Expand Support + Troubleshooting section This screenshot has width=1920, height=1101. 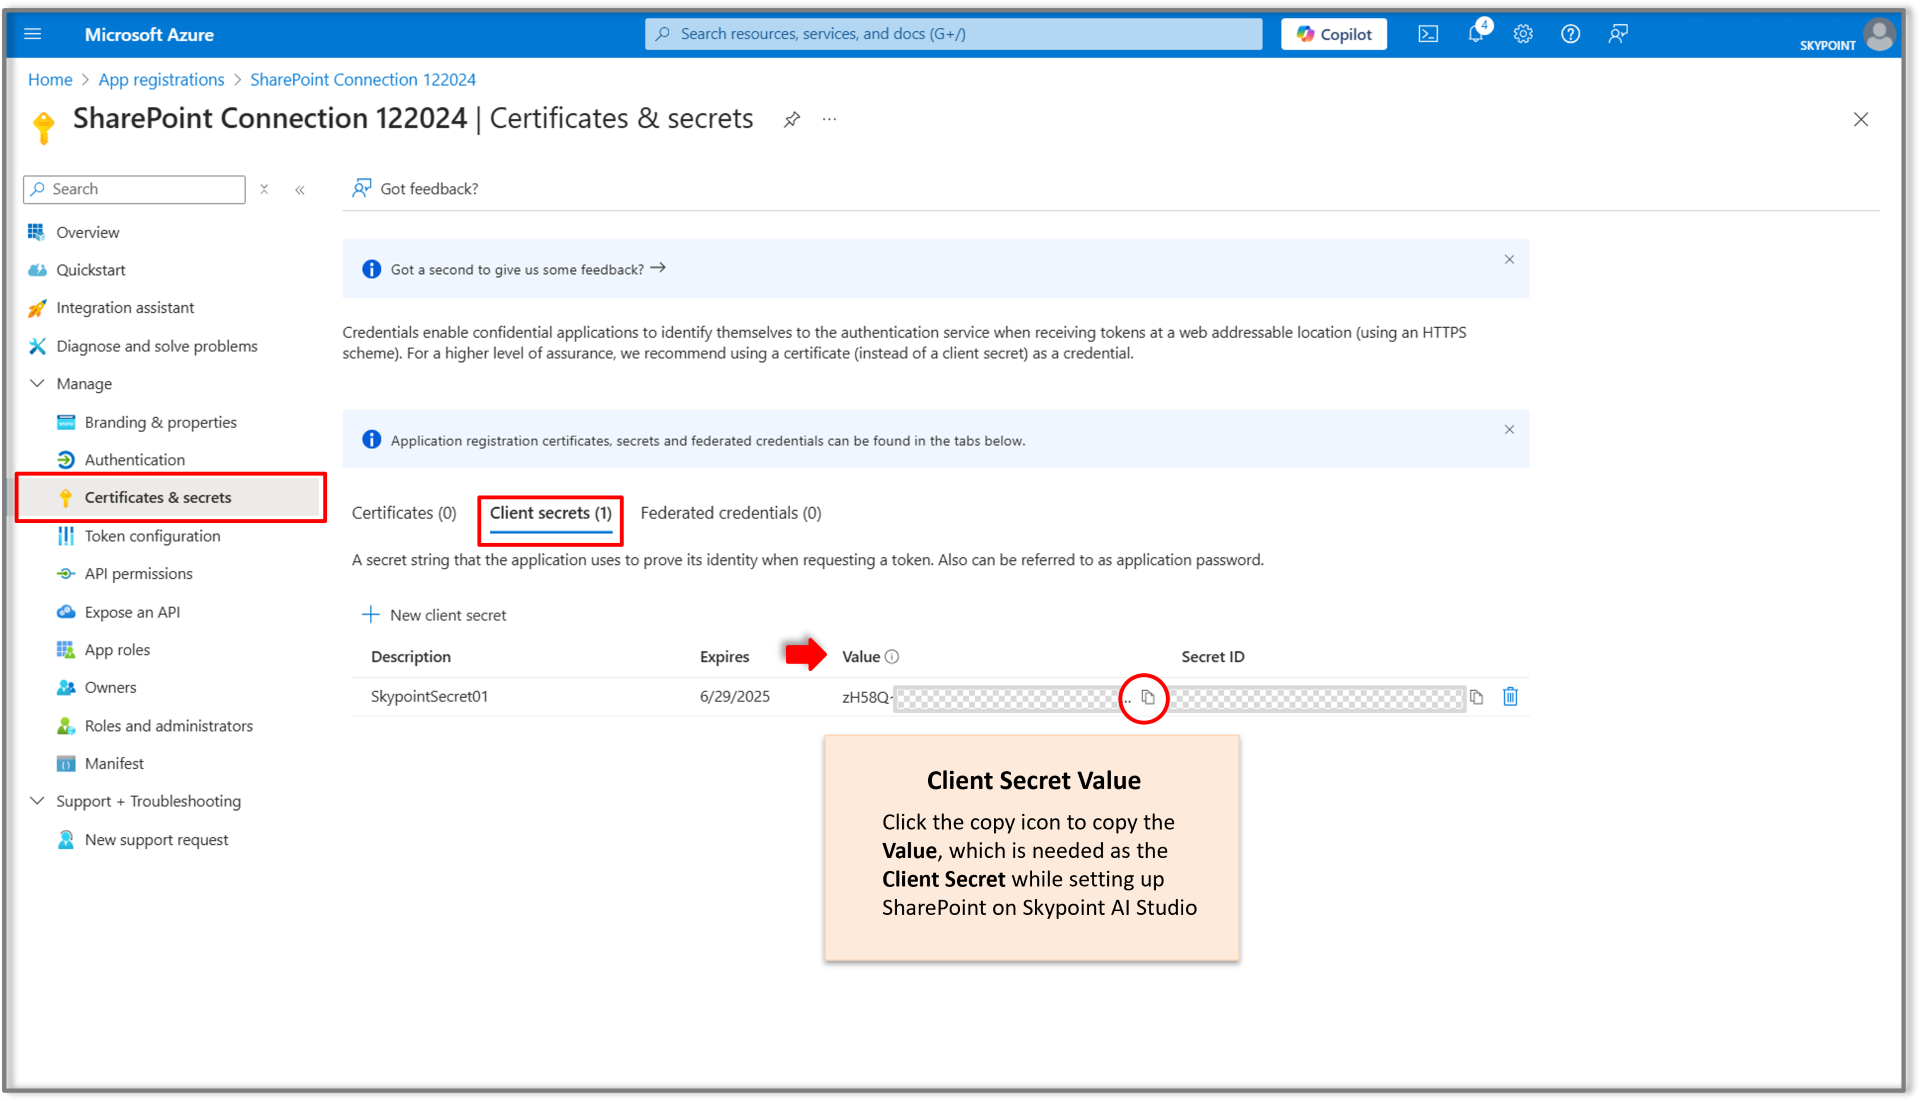pyautogui.click(x=37, y=801)
